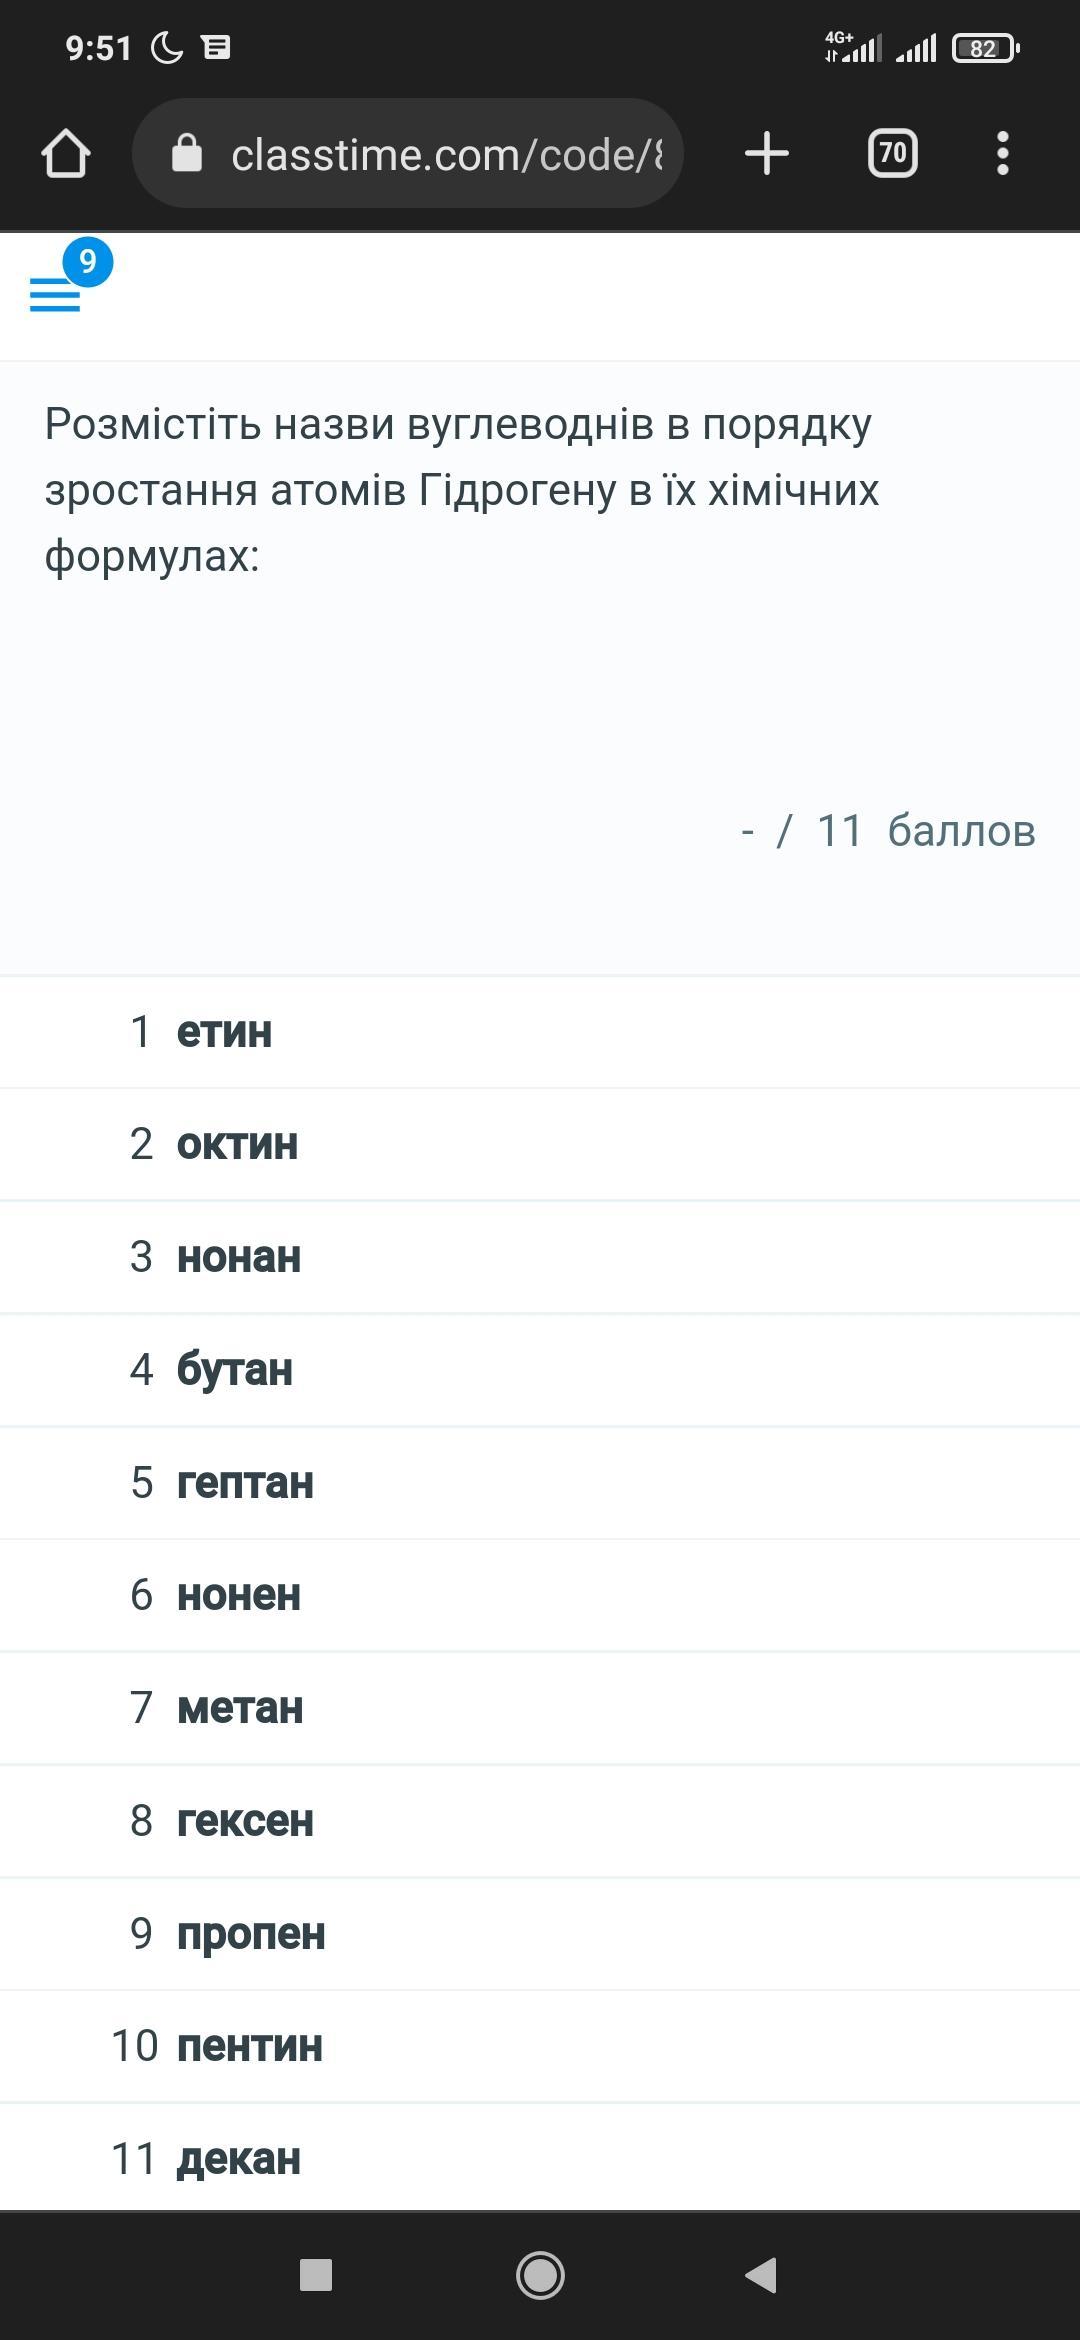Open the question list hamburger menu
The image size is (1080, 2340).
click(x=56, y=295)
